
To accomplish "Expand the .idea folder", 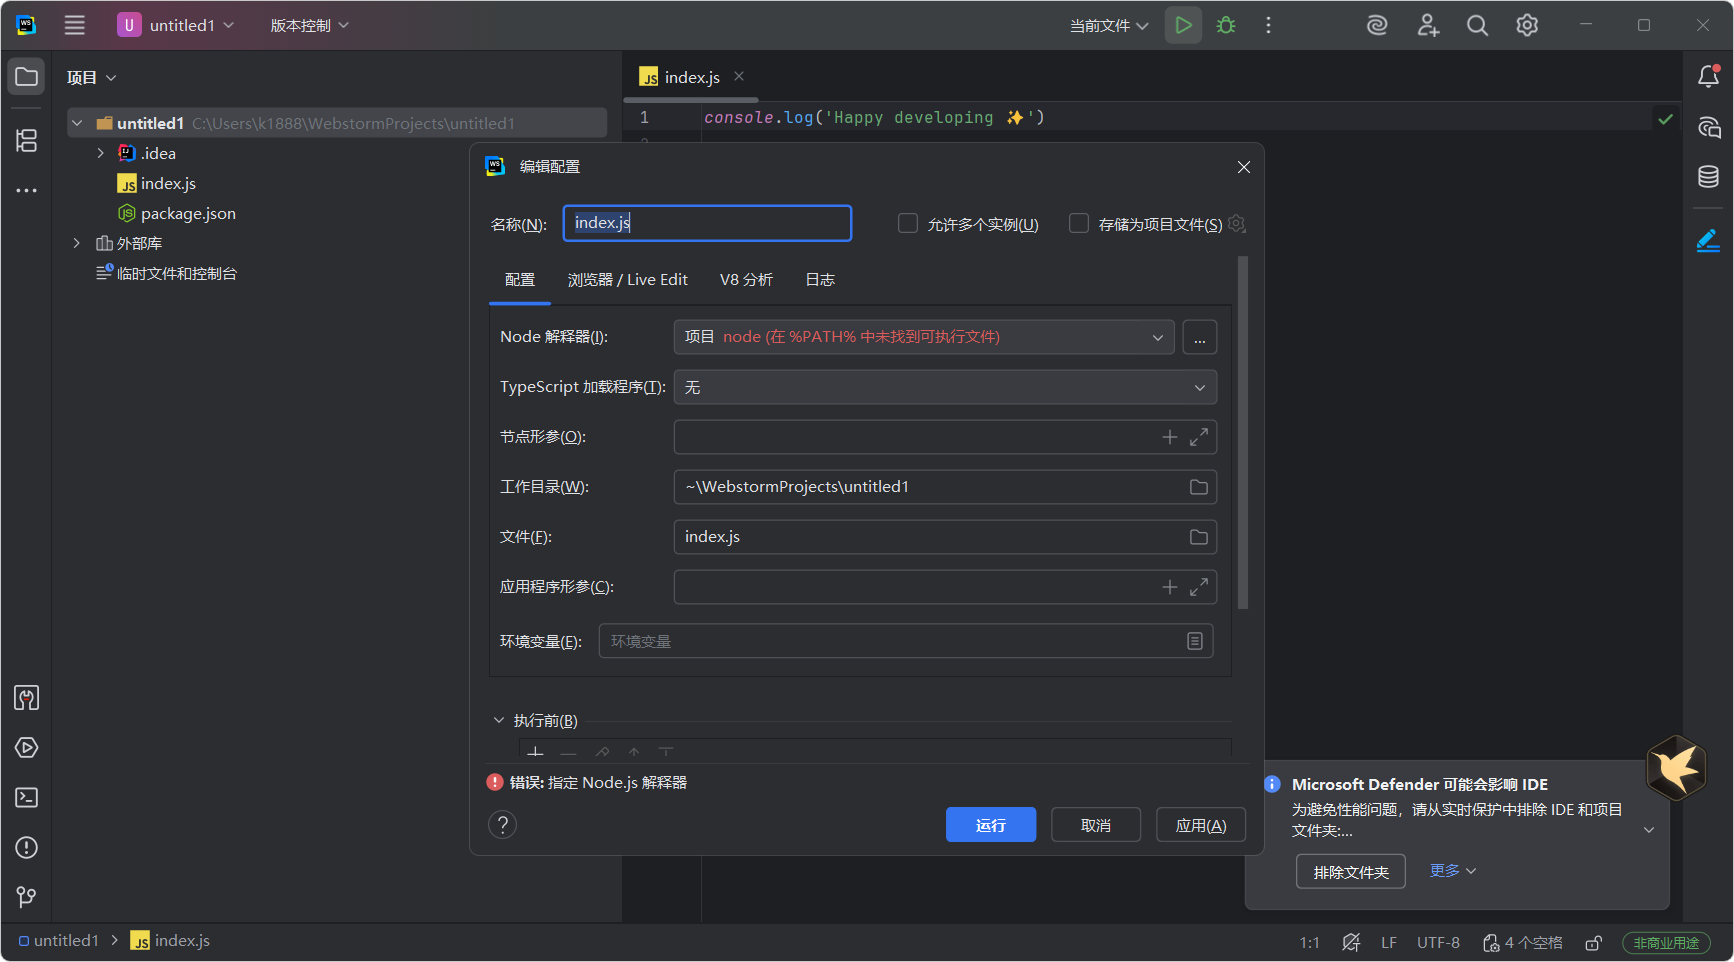I will pyautogui.click(x=100, y=153).
